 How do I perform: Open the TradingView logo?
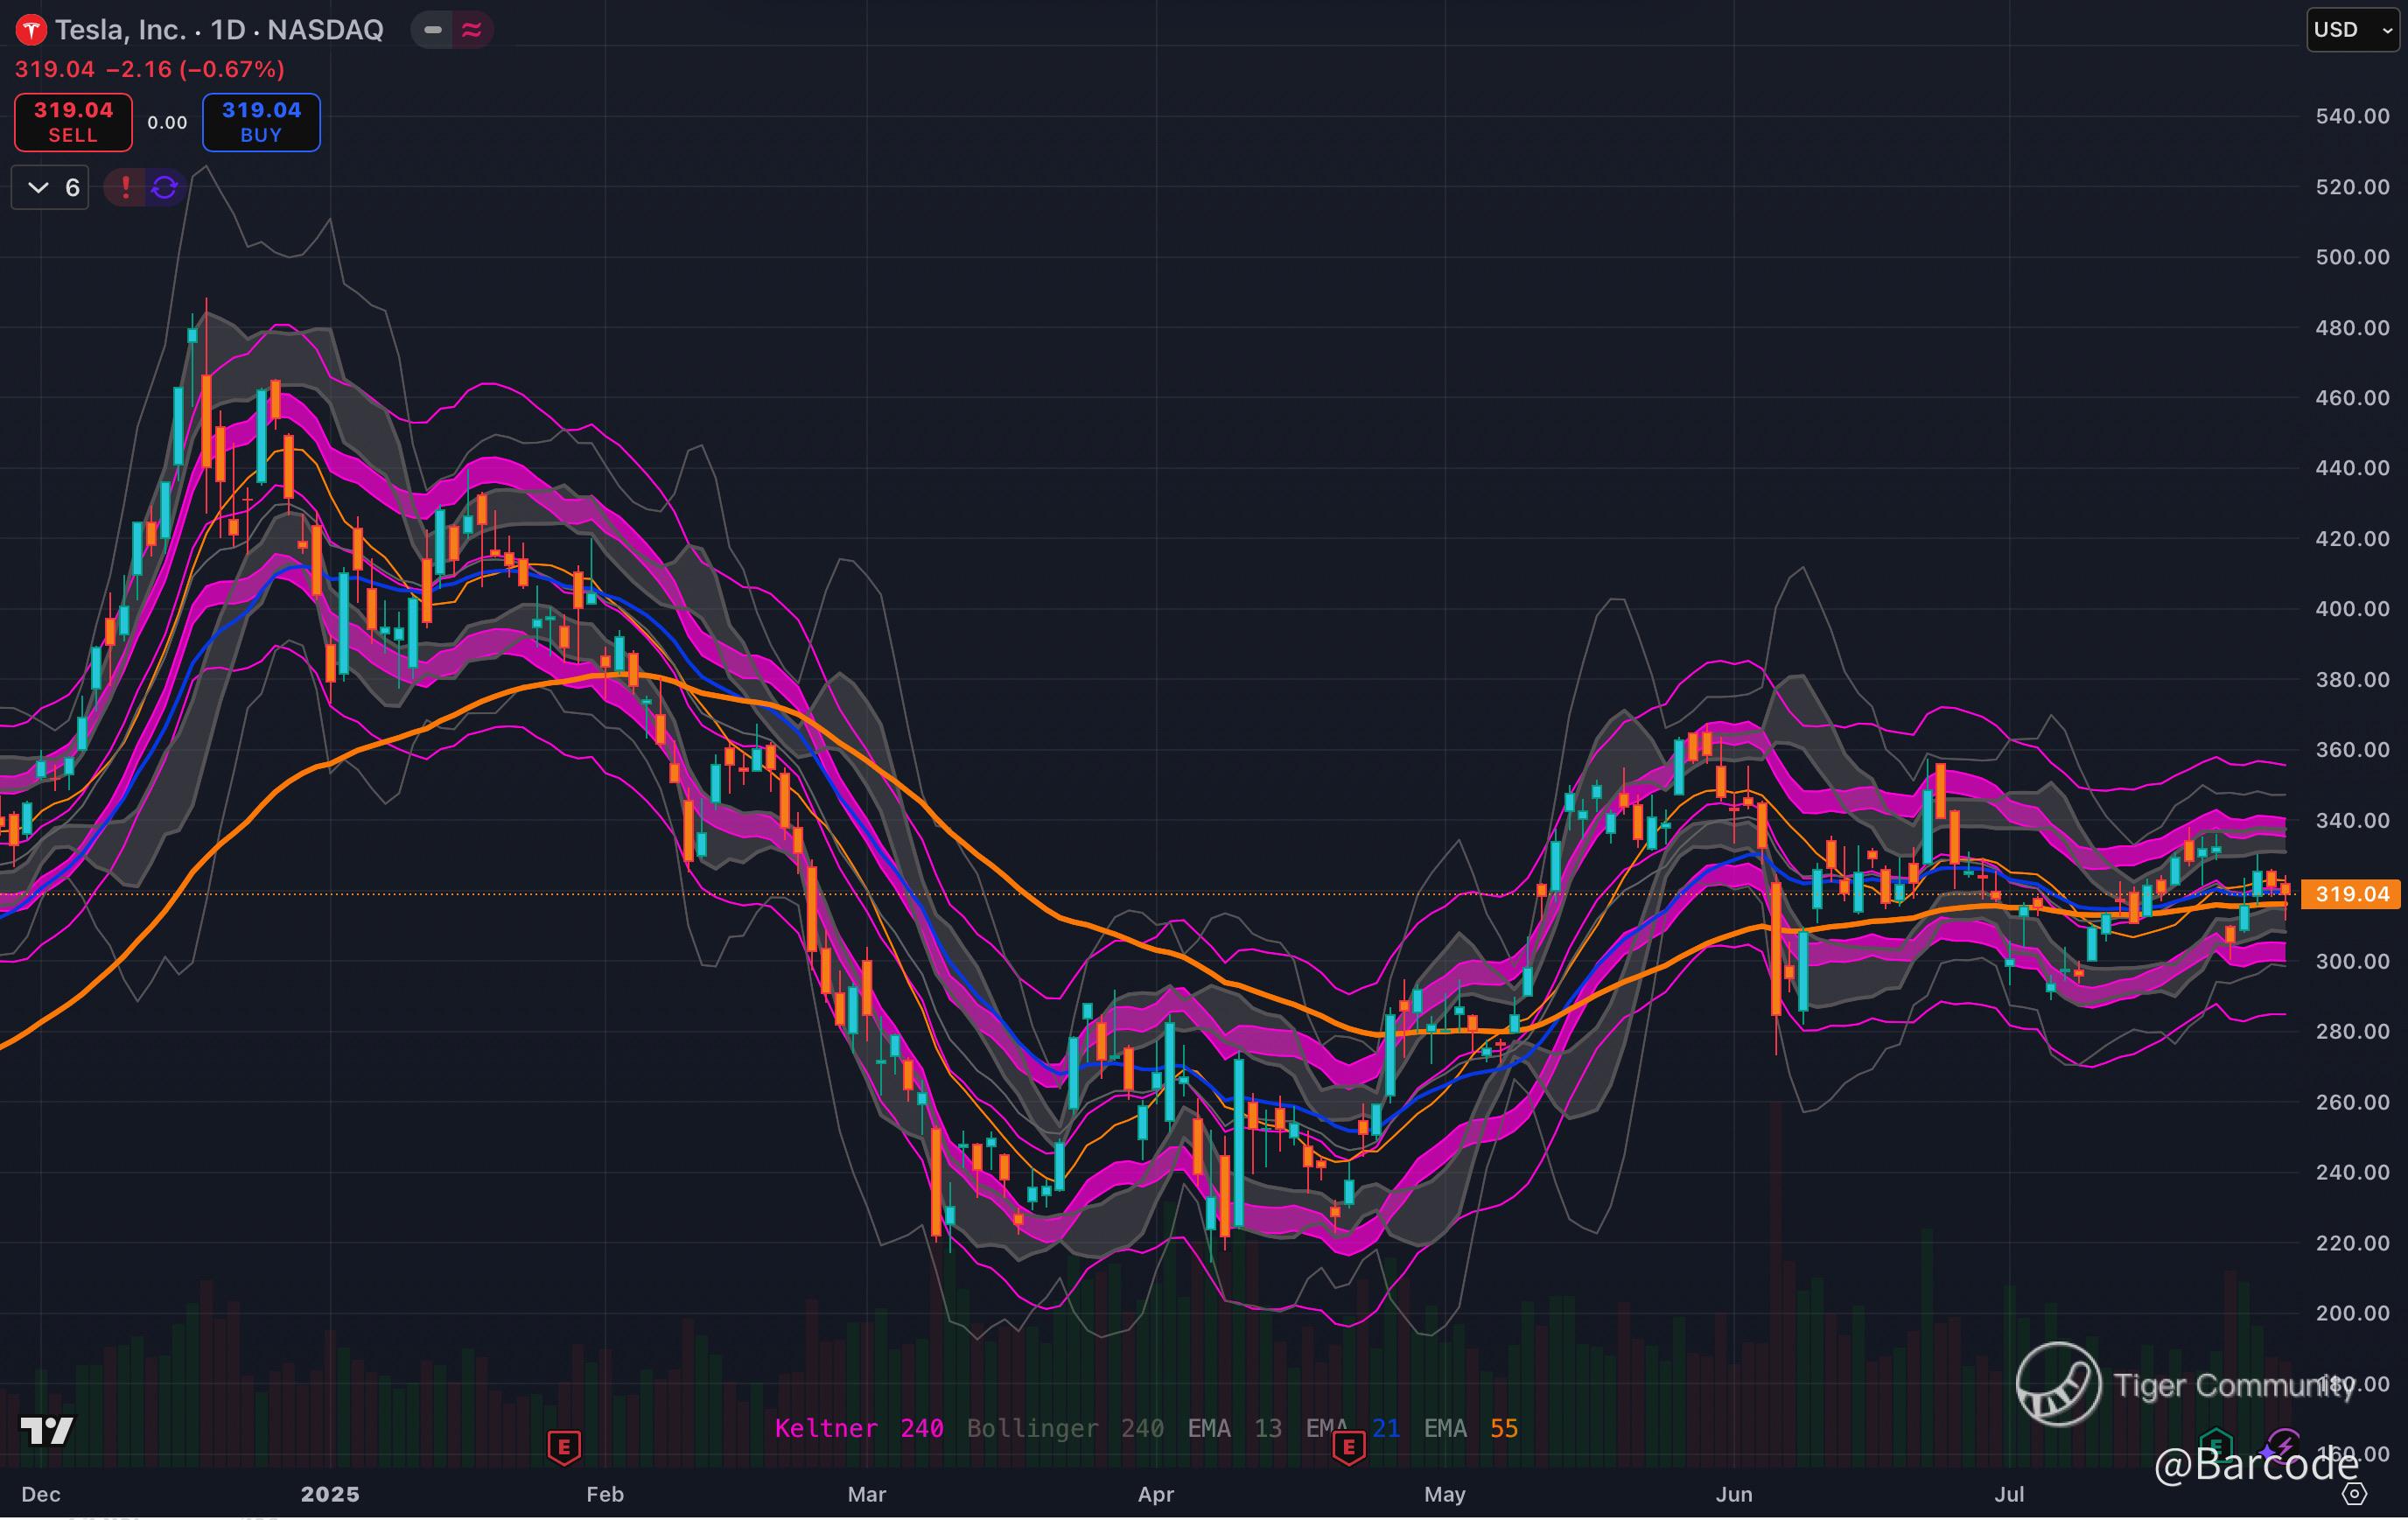(x=47, y=1431)
